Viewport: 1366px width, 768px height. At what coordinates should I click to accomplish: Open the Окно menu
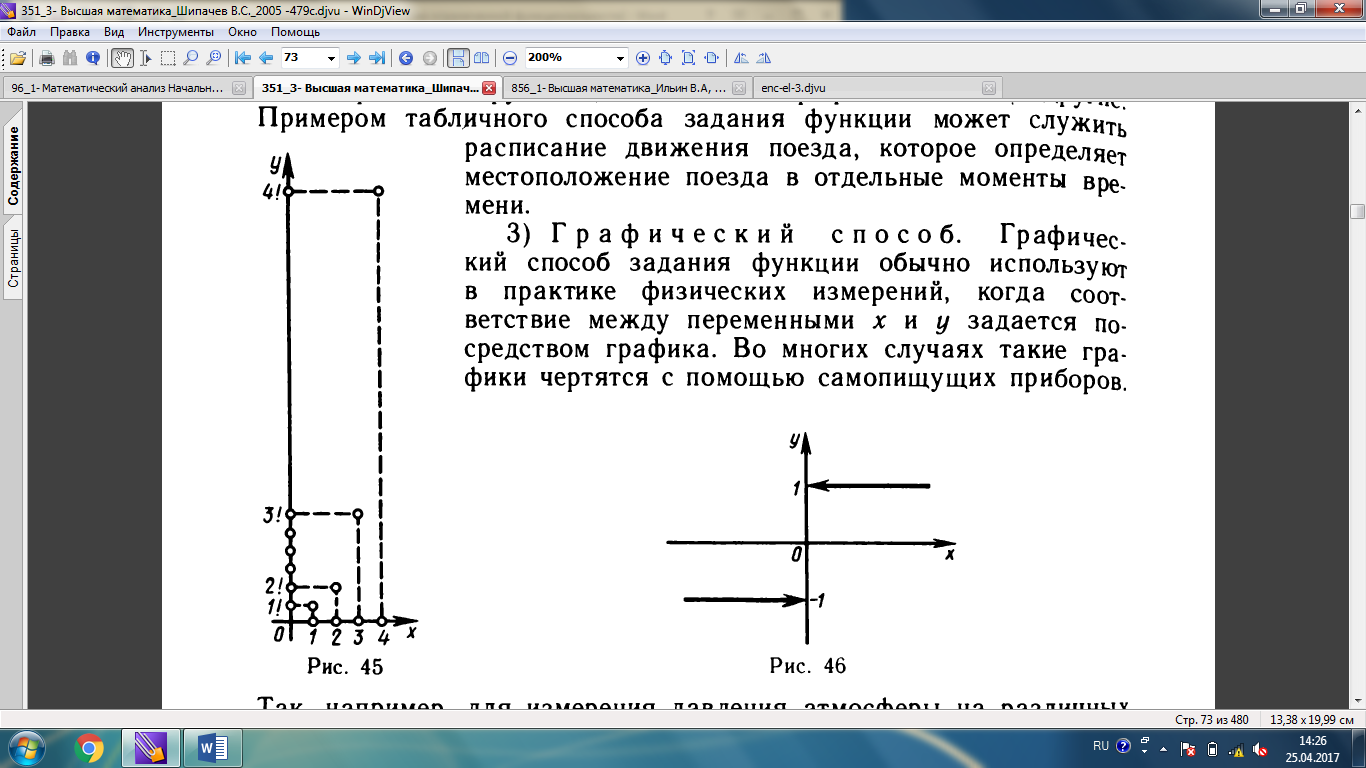click(242, 32)
